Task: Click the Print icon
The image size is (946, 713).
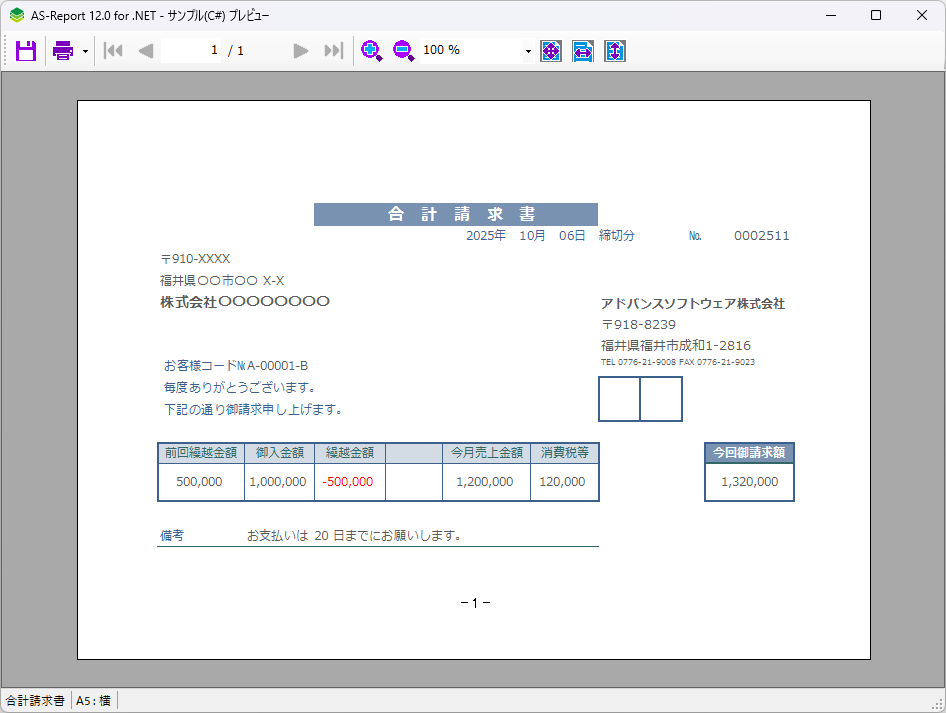Action: click(63, 50)
